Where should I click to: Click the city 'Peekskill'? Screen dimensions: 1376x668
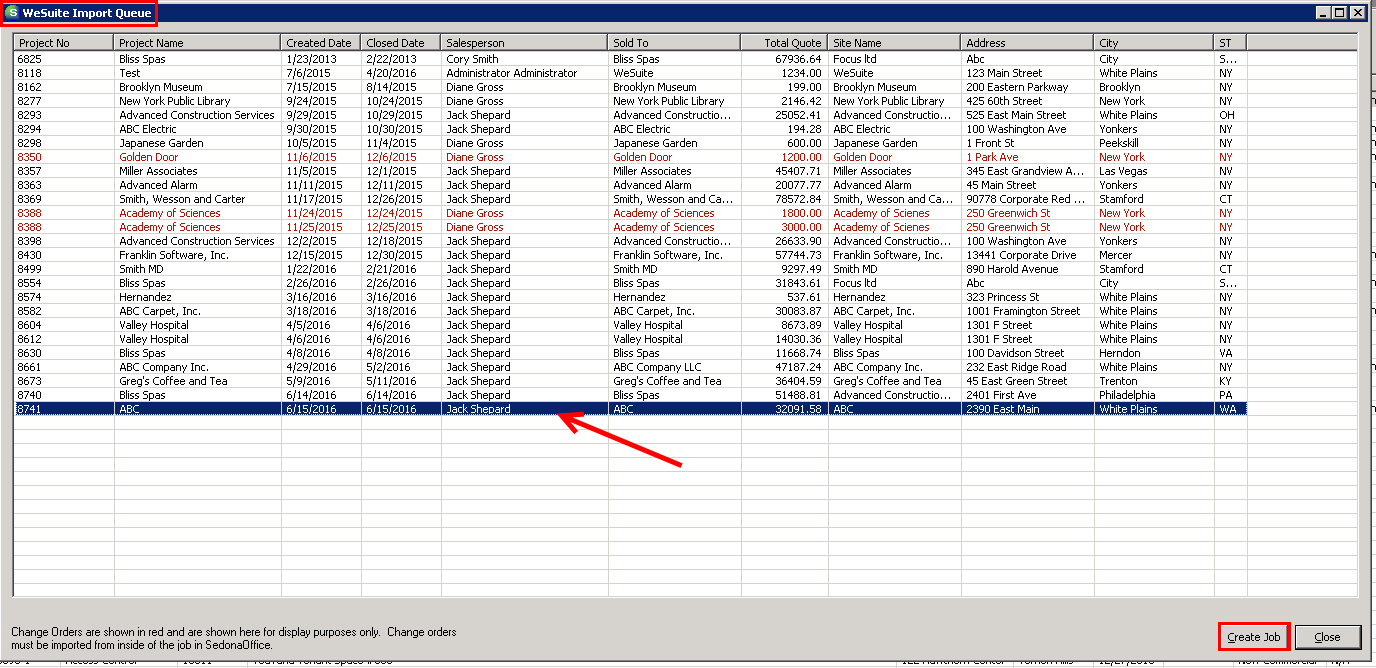click(1121, 143)
